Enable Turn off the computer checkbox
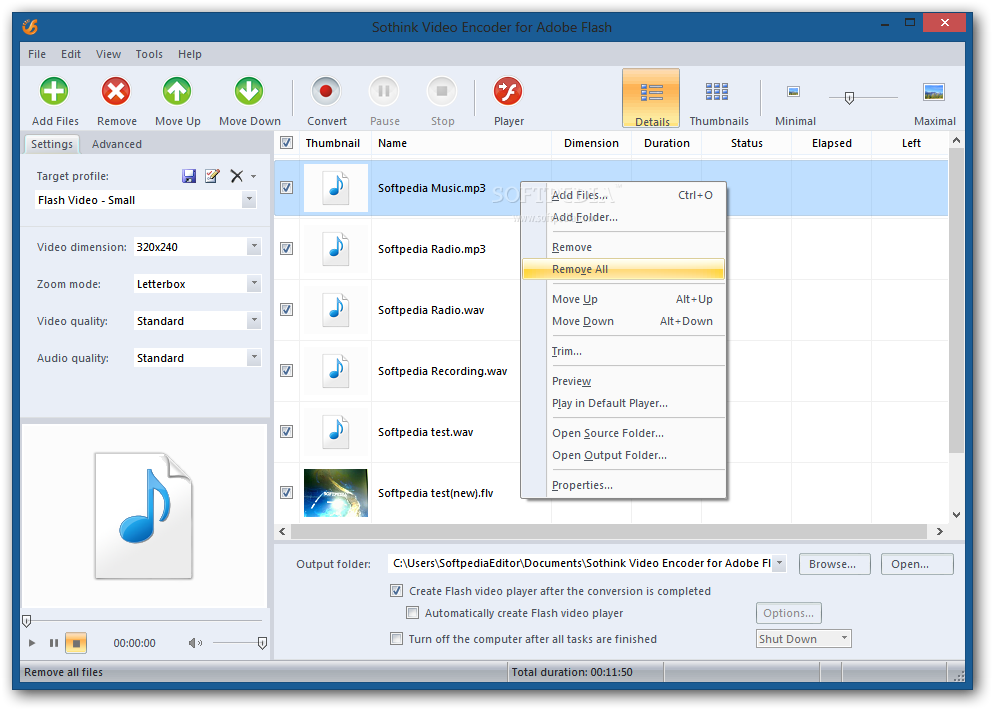 [x=396, y=638]
